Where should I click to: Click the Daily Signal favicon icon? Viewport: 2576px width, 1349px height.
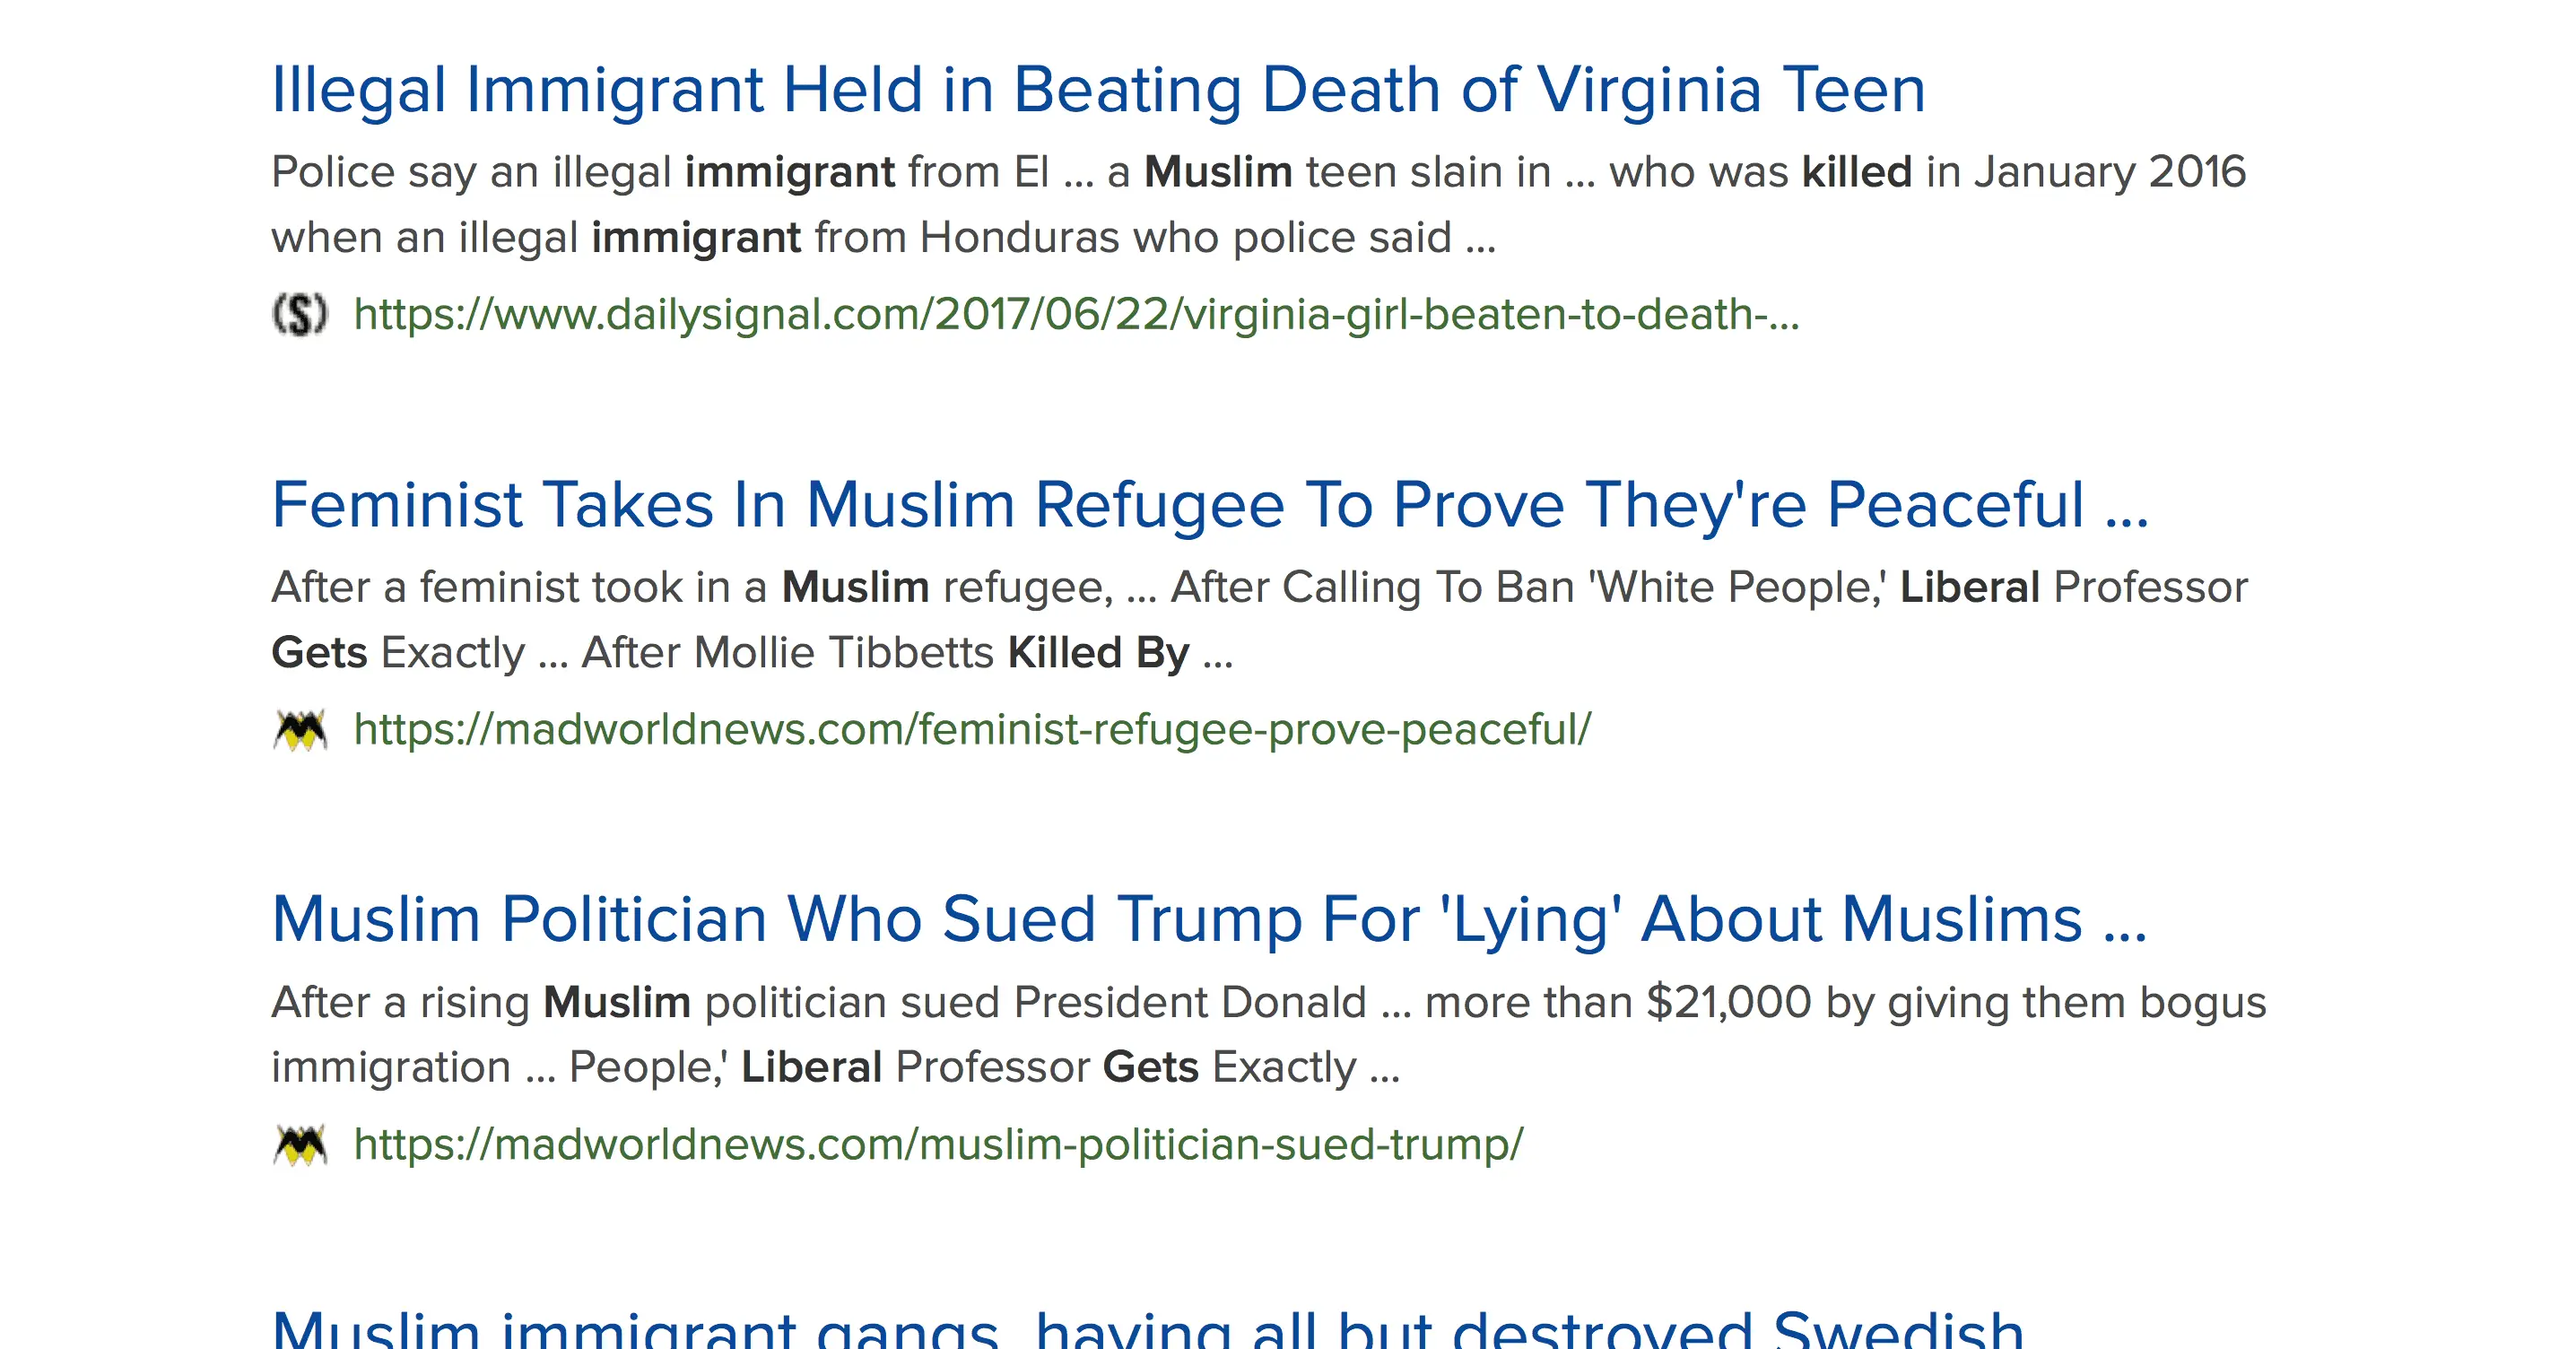click(299, 315)
